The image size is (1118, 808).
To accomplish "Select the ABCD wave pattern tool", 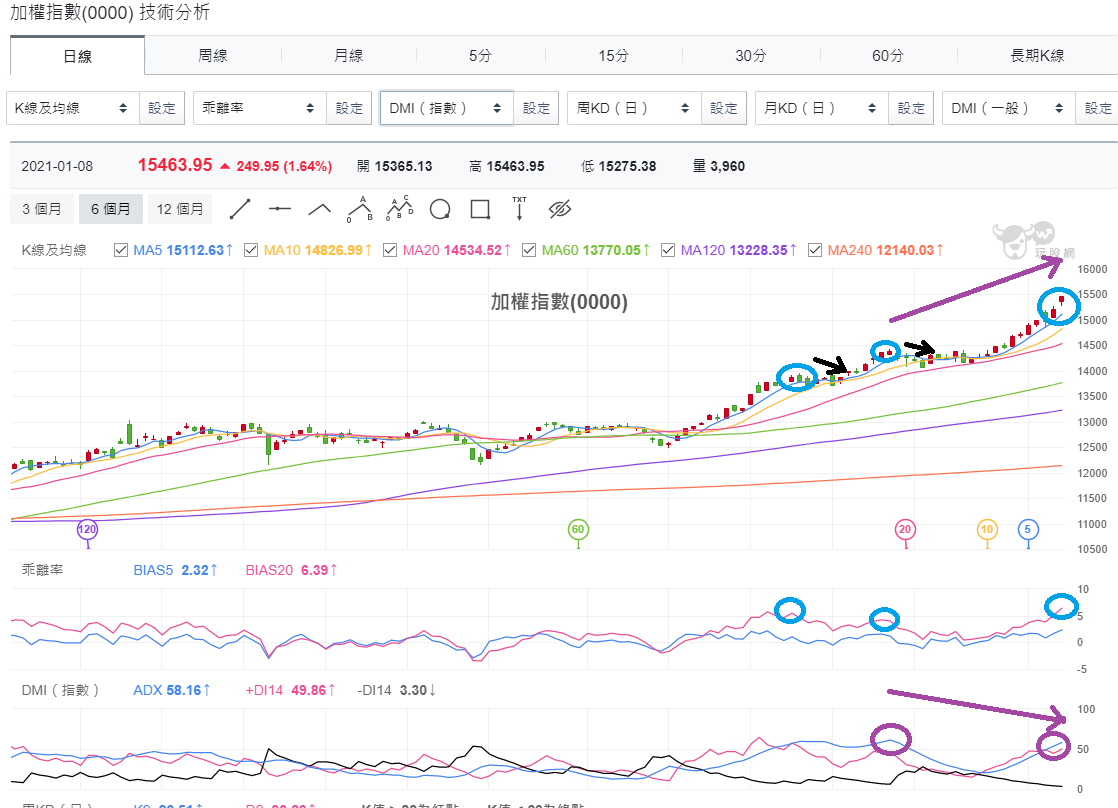I will (399, 208).
